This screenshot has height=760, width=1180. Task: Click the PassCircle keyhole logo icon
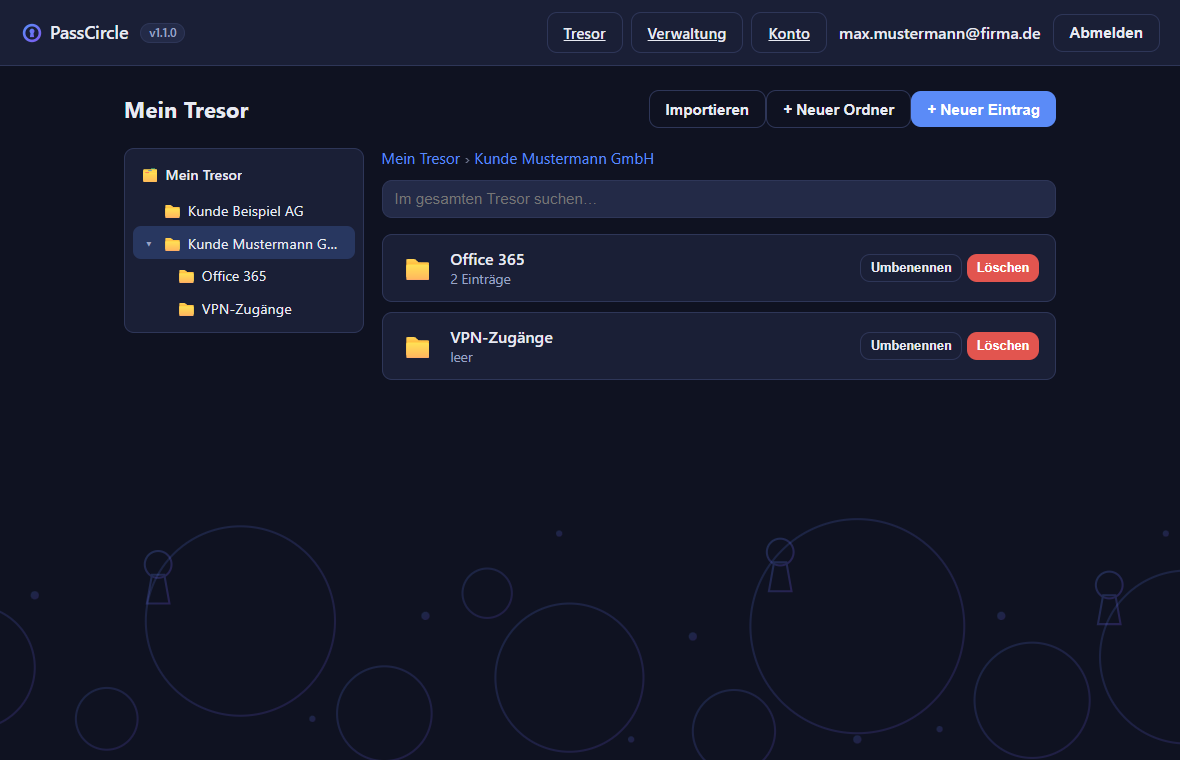coord(32,33)
